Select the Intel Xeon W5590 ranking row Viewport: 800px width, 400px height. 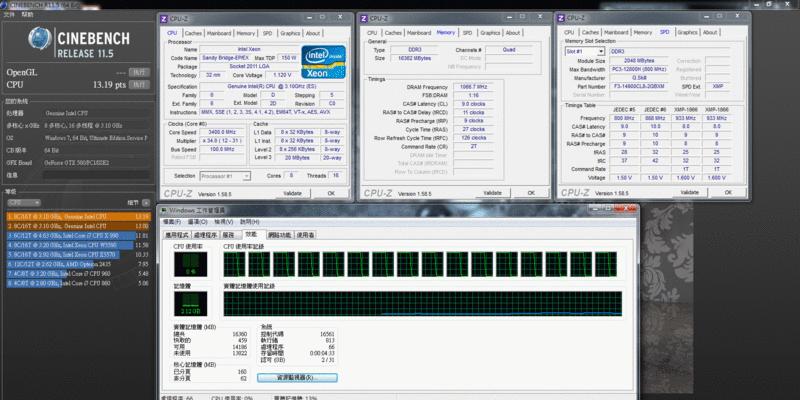(79, 245)
